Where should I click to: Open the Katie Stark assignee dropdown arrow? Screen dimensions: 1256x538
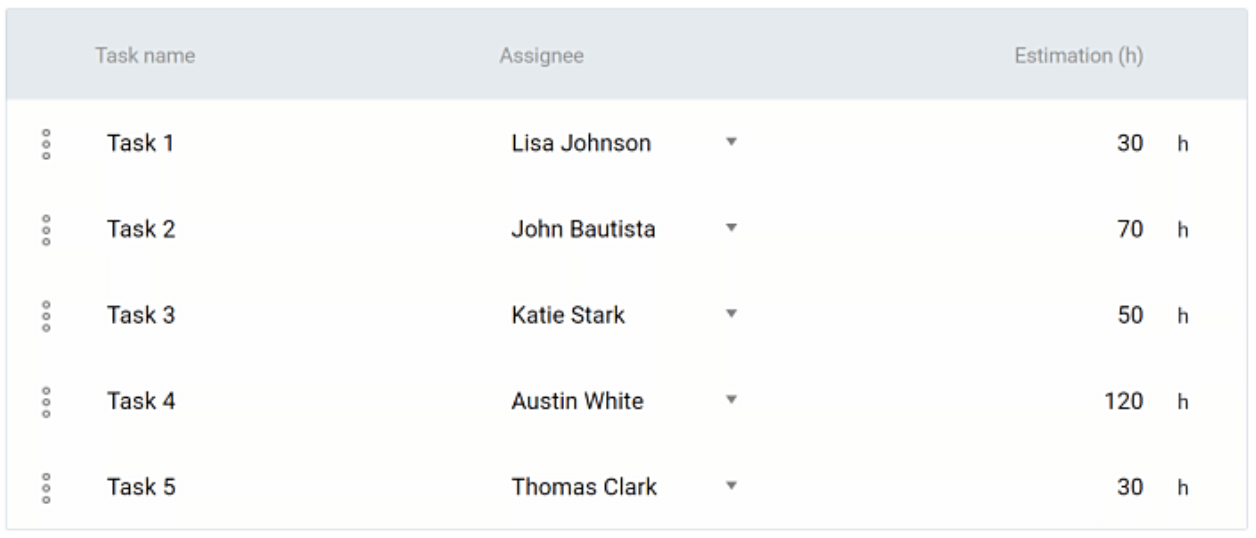[731, 315]
